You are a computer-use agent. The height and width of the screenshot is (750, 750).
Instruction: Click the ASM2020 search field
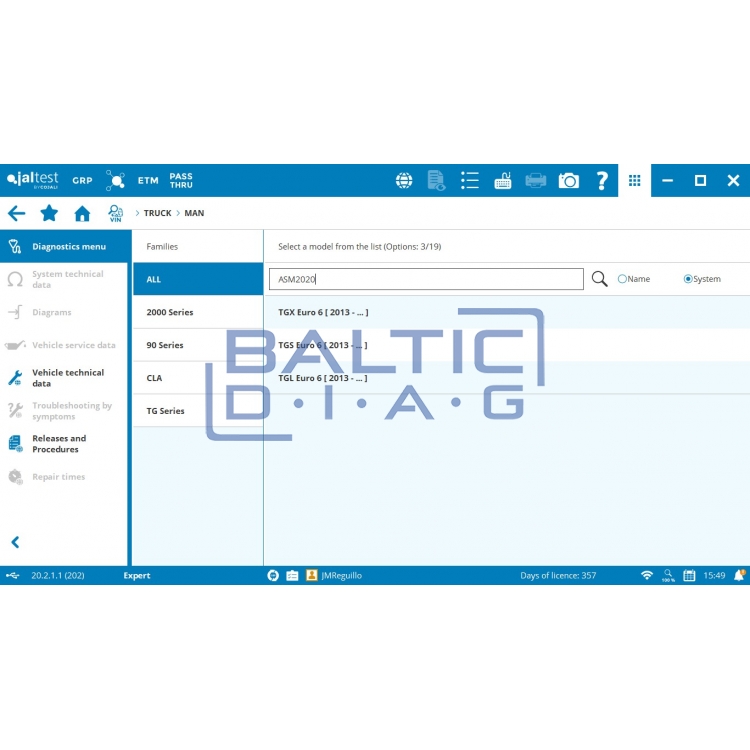[x=426, y=279]
